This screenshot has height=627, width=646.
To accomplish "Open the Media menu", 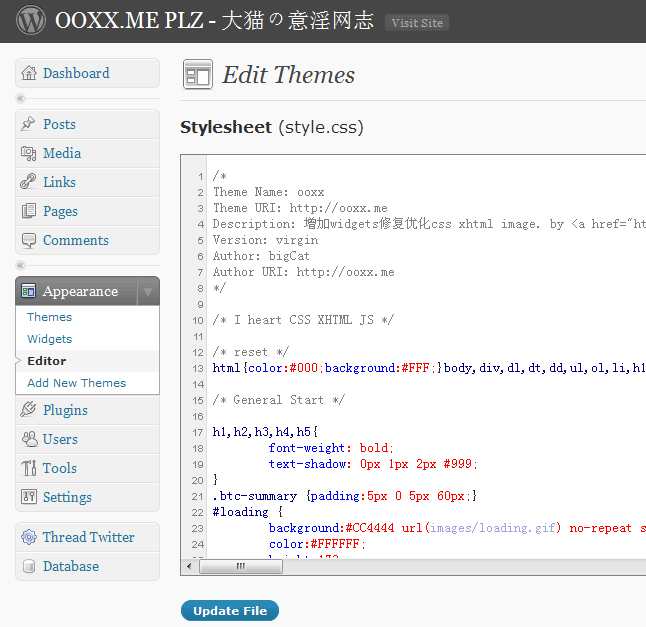I will pyautogui.click(x=87, y=153).
